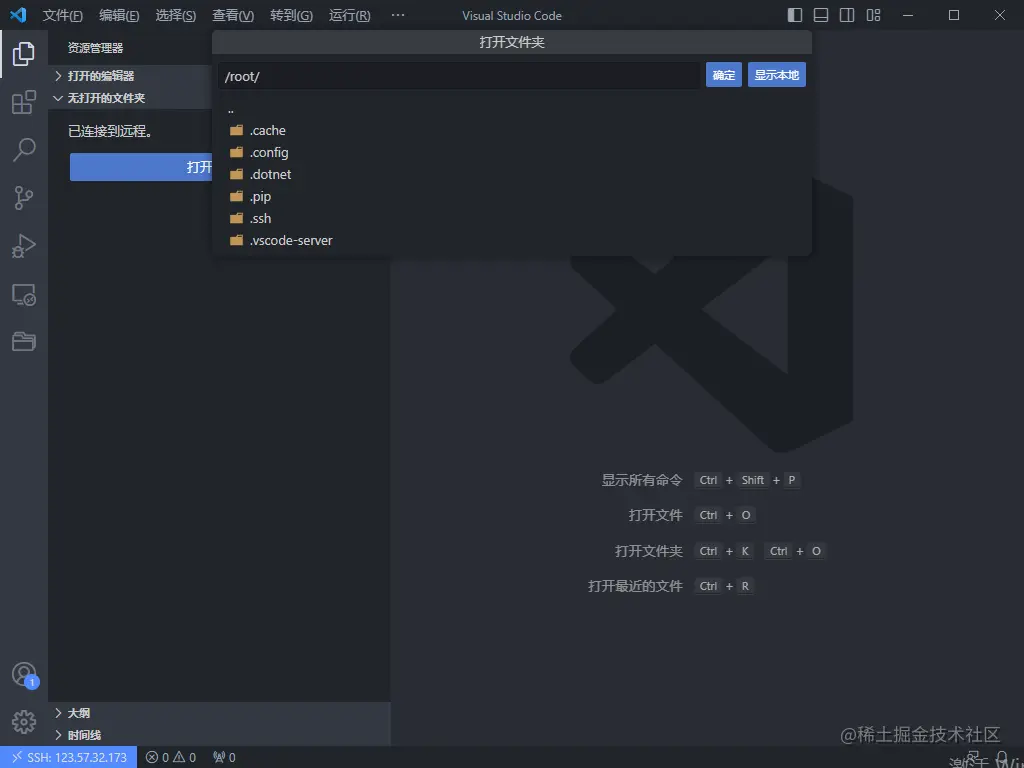Select the .config folder
This screenshot has width=1024, height=768.
512,152
